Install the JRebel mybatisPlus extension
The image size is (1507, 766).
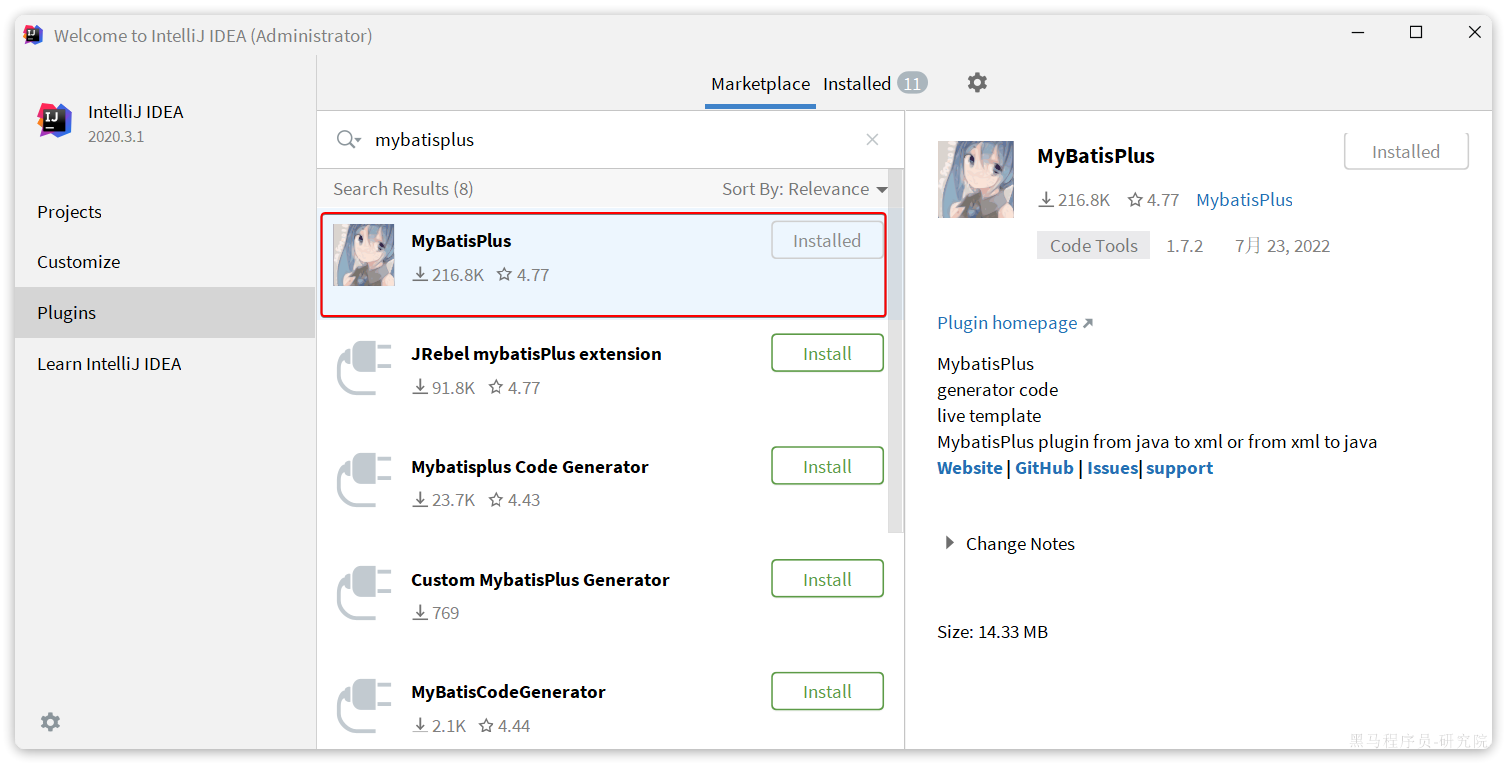pos(827,354)
